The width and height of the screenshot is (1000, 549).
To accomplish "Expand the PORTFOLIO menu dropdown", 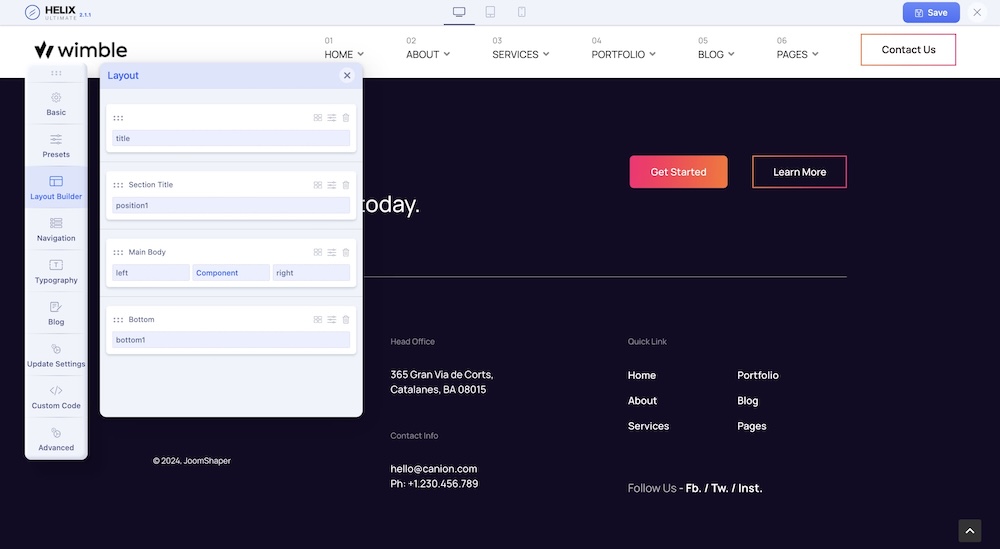I will click(x=623, y=54).
